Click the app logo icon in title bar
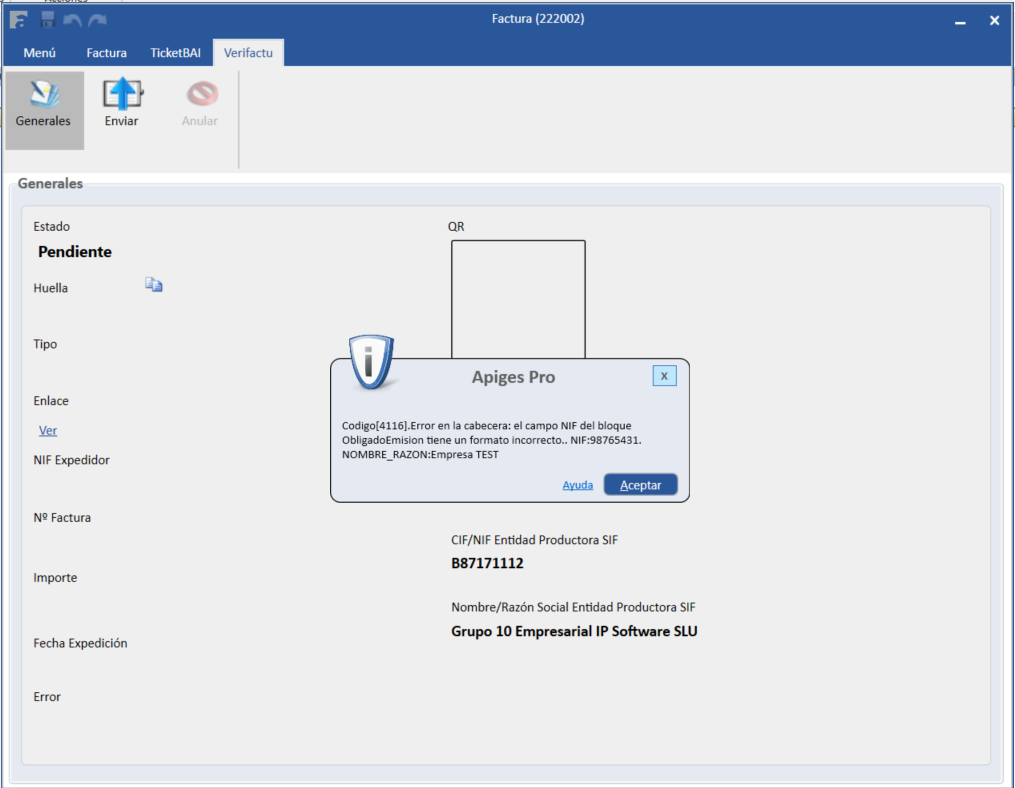Image resolution: width=1015 pixels, height=788 pixels. coord(19,20)
